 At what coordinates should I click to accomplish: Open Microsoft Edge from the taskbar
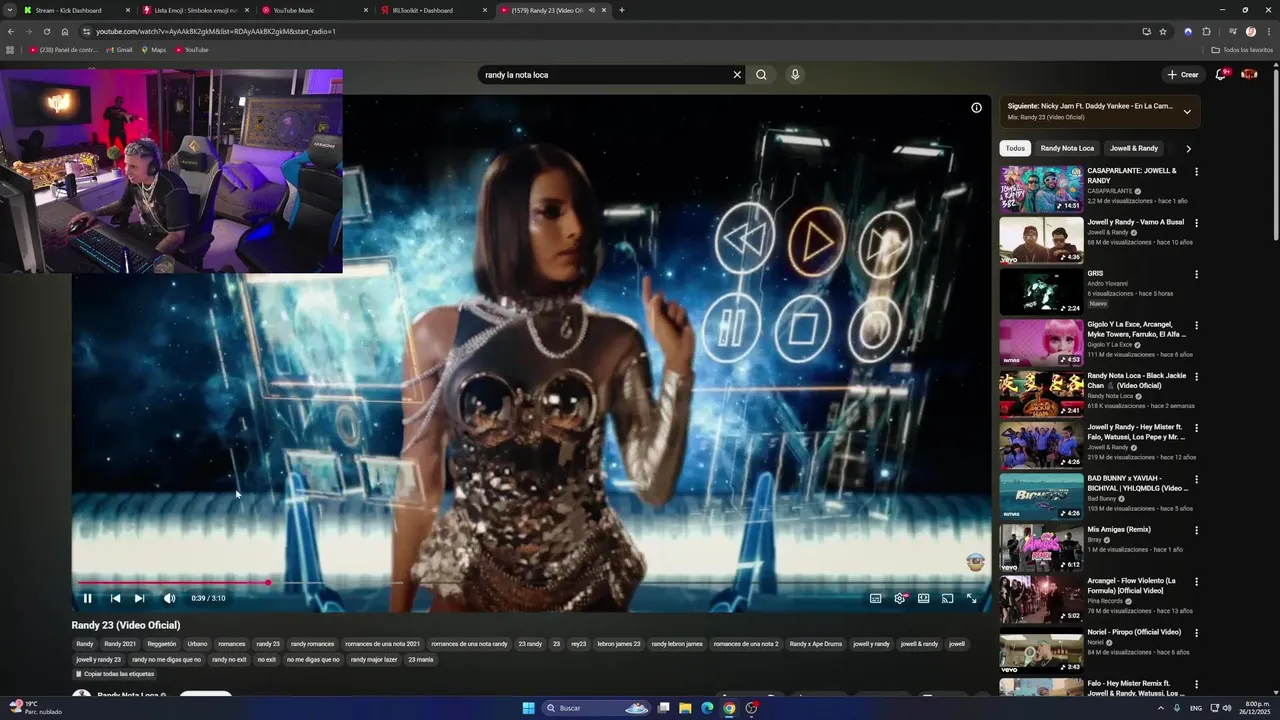(707, 708)
